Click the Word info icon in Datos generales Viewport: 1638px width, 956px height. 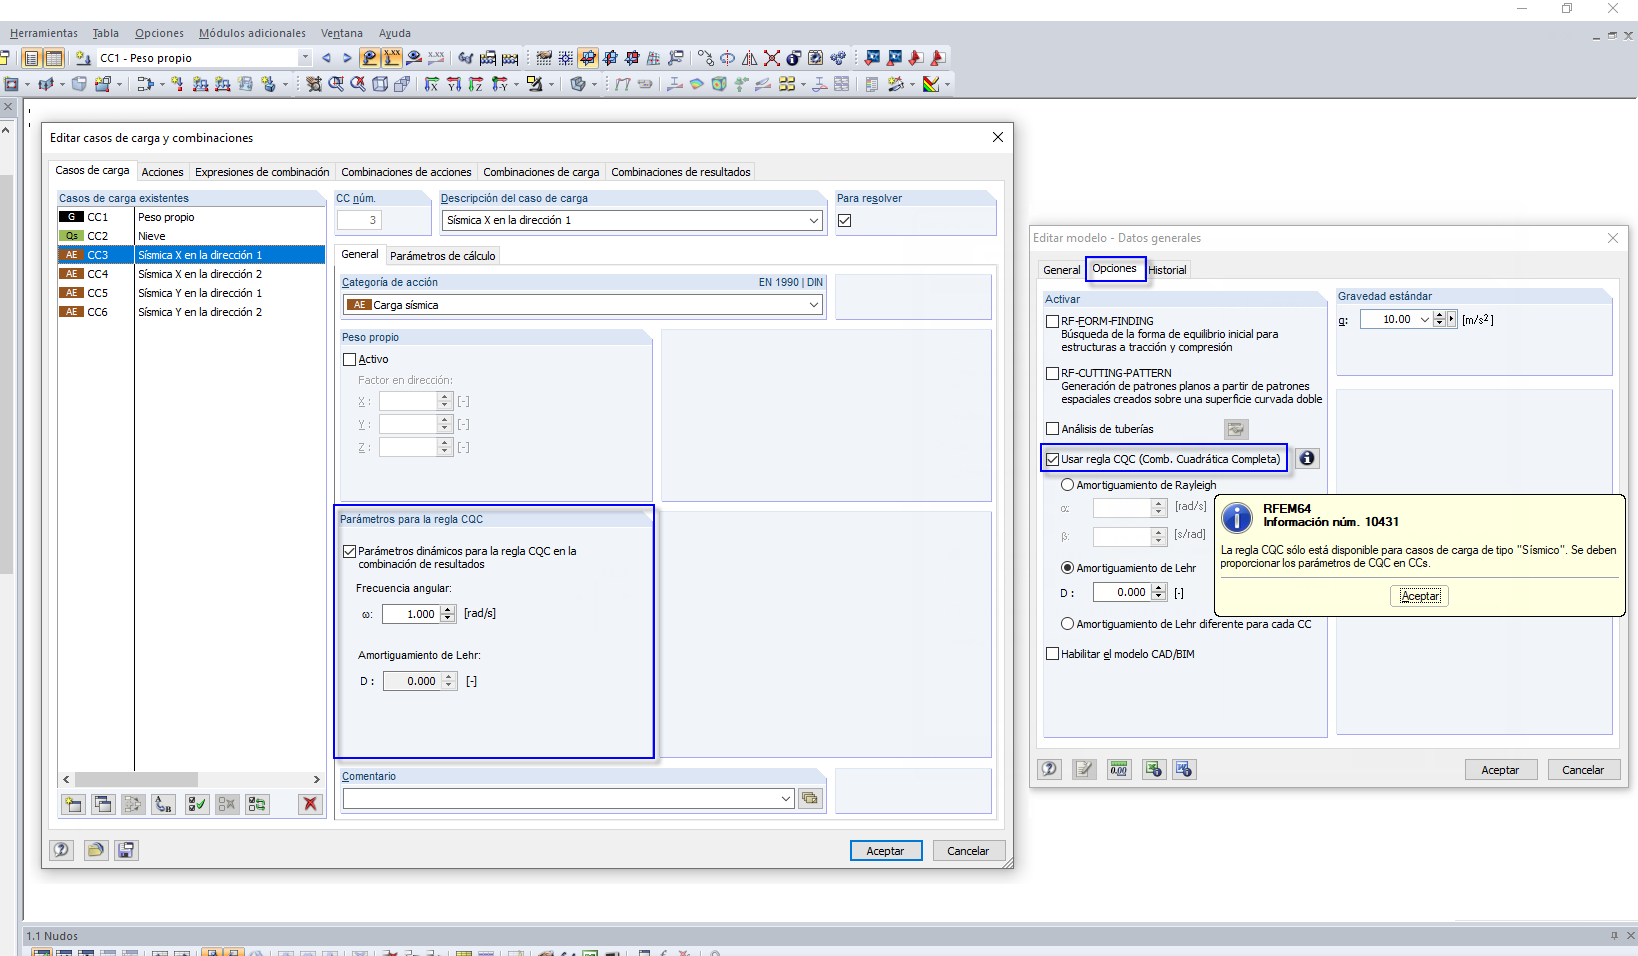pyautogui.click(x=1184, y=769)
